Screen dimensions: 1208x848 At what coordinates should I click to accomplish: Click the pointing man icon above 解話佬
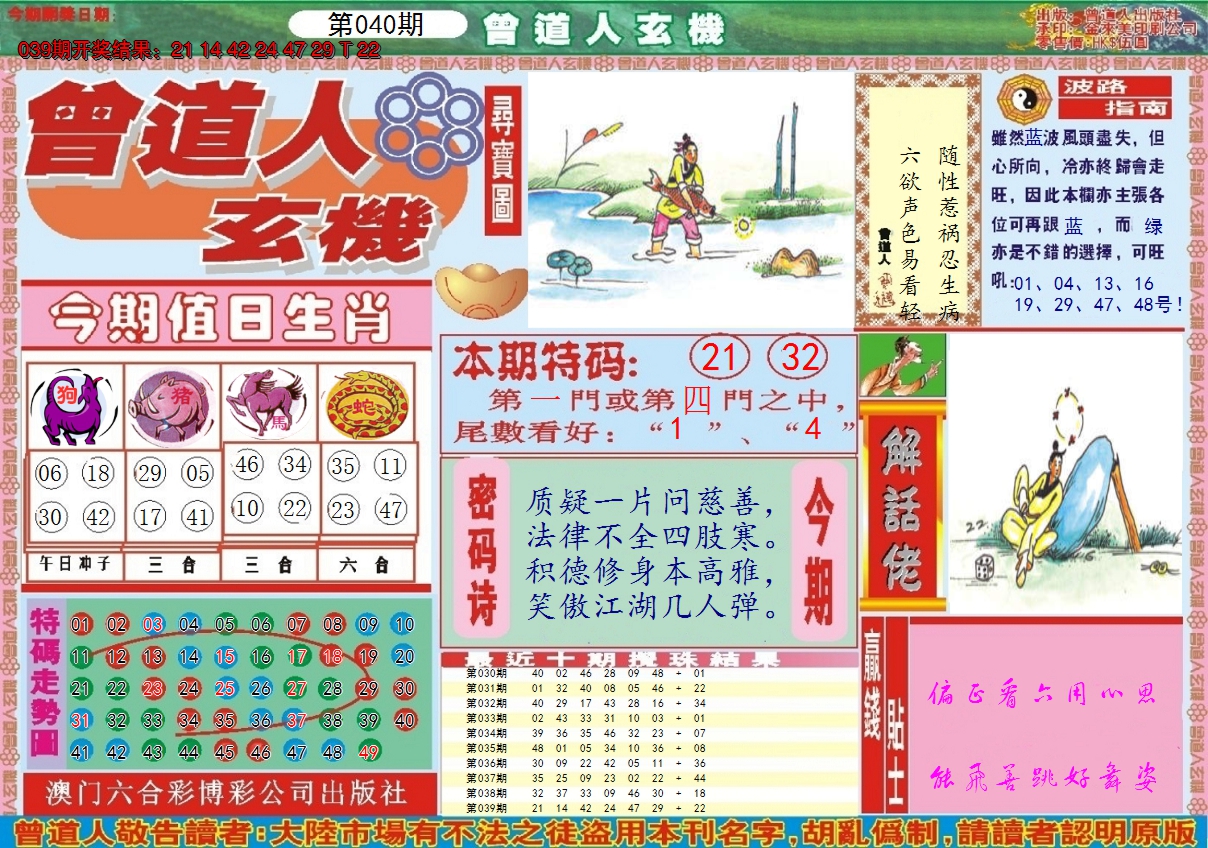[902, 364]
